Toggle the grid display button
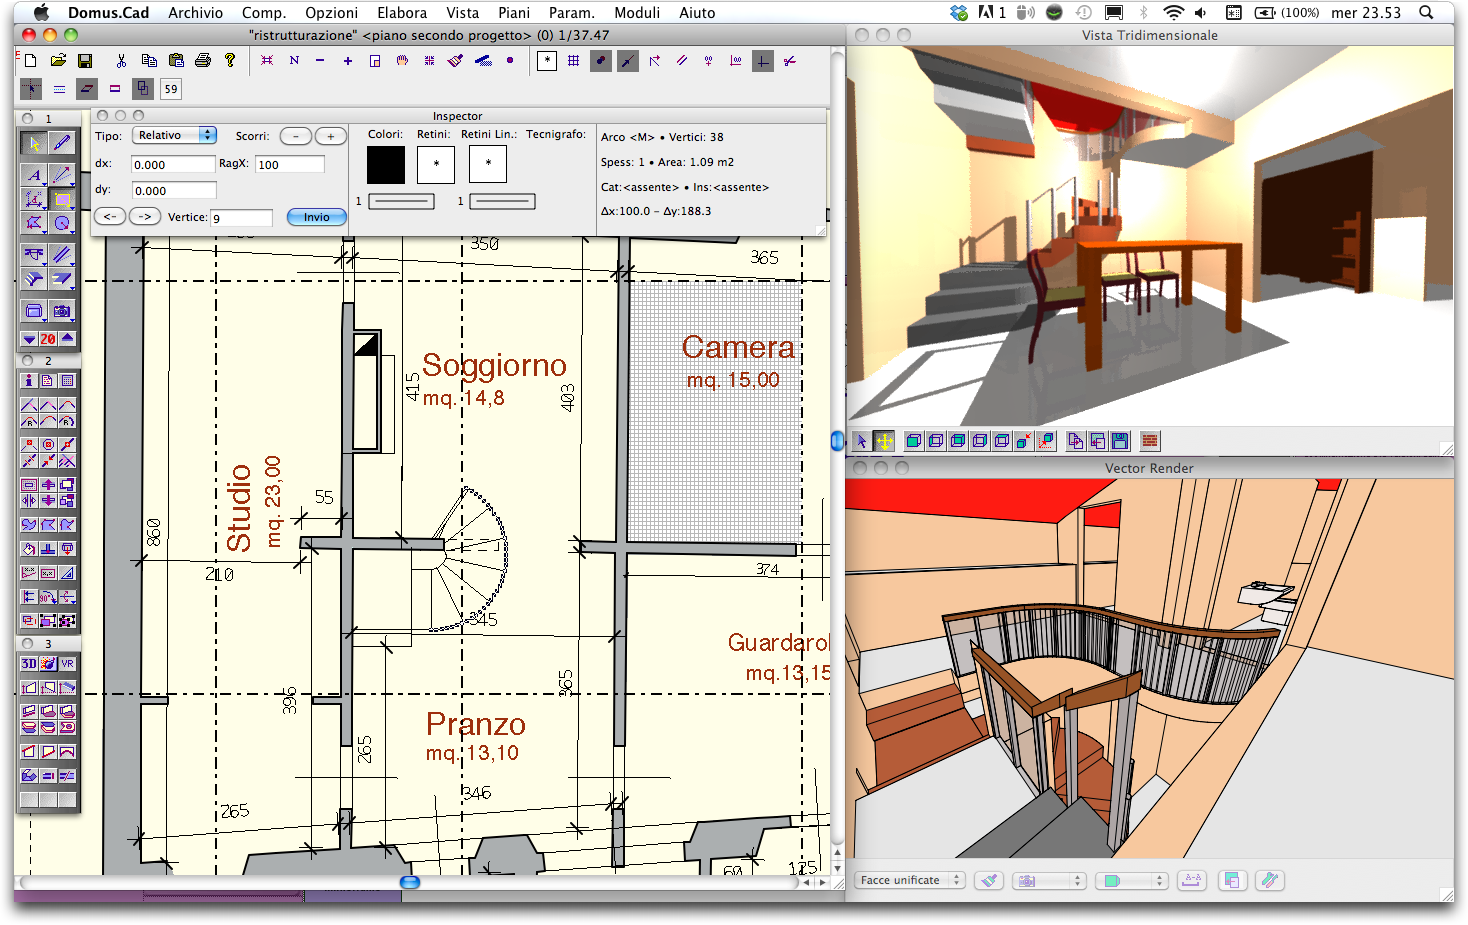The width and height of the screenshot is (1468, 925). click(x=573, y=61)
